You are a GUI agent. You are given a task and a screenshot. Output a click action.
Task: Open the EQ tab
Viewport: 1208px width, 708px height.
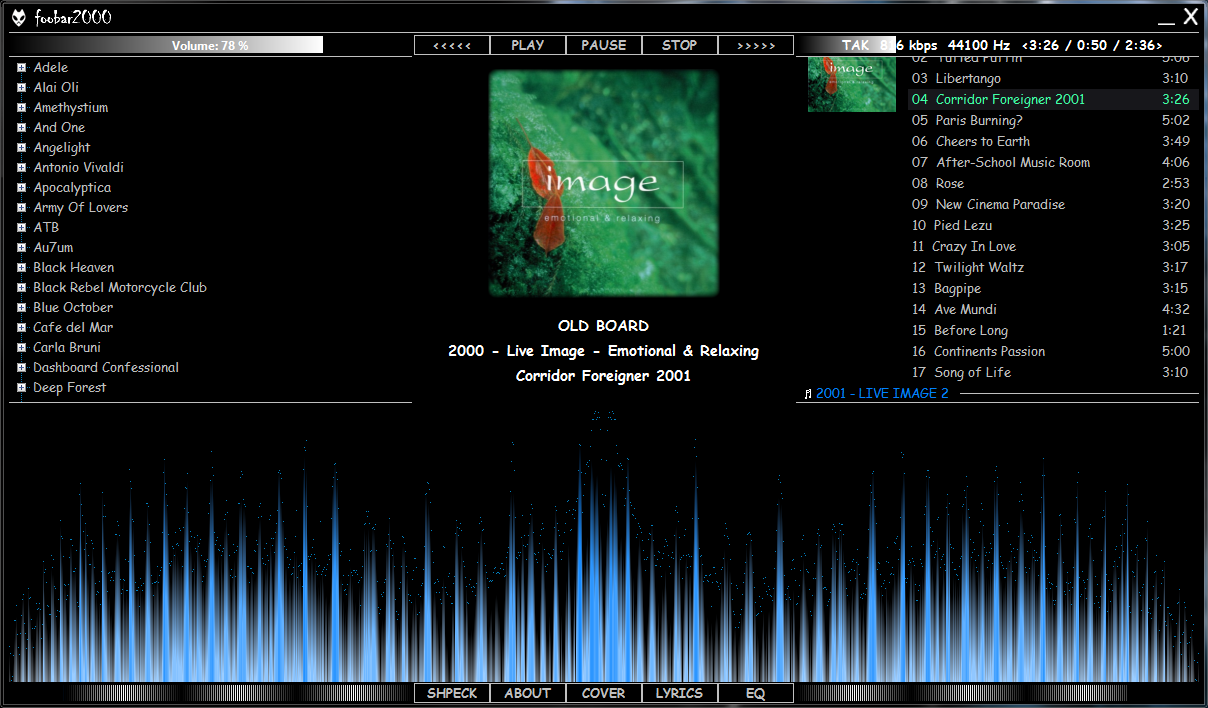click(x=755, y=693)
